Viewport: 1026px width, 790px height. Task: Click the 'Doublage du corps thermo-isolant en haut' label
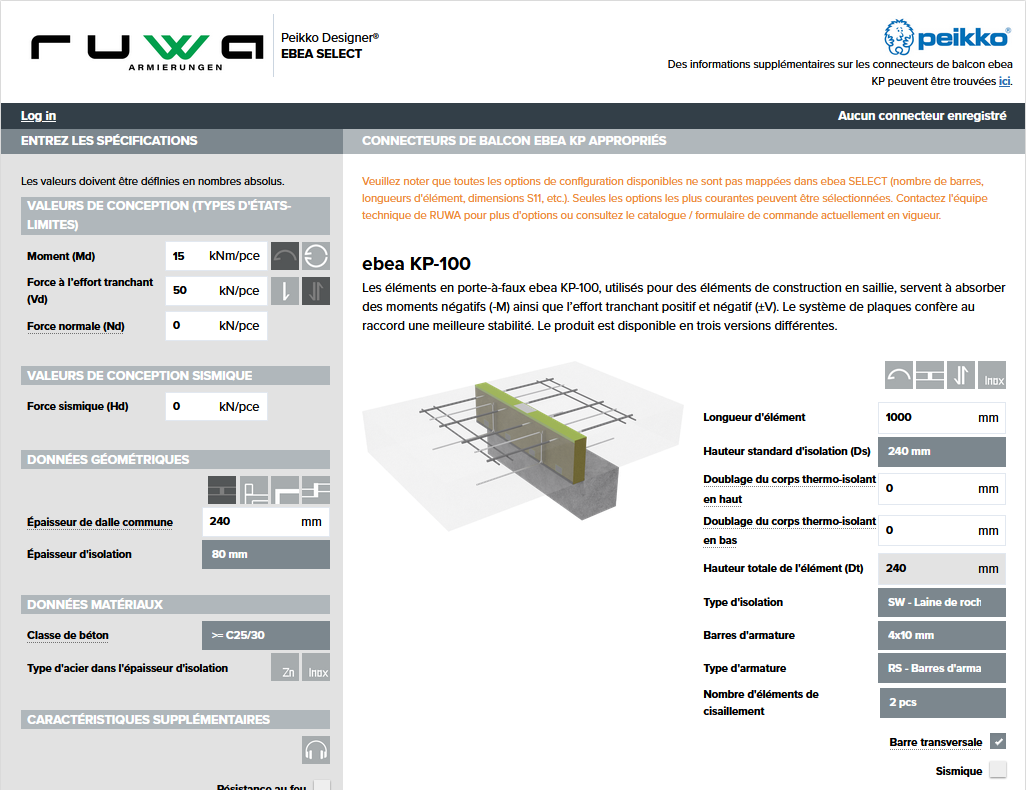tap(789, 489)
